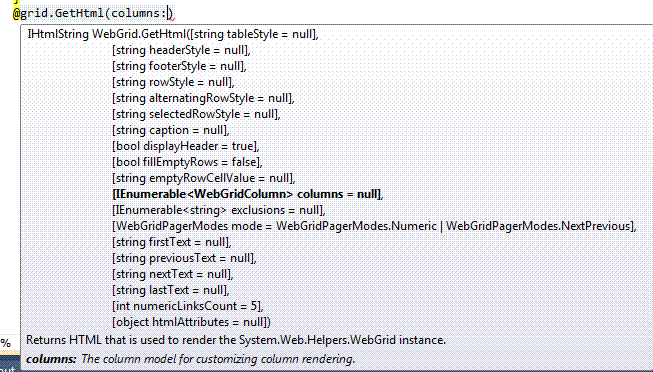
Task: Click the htmlAttributes object parameter line
Action: tap(192, 322)
